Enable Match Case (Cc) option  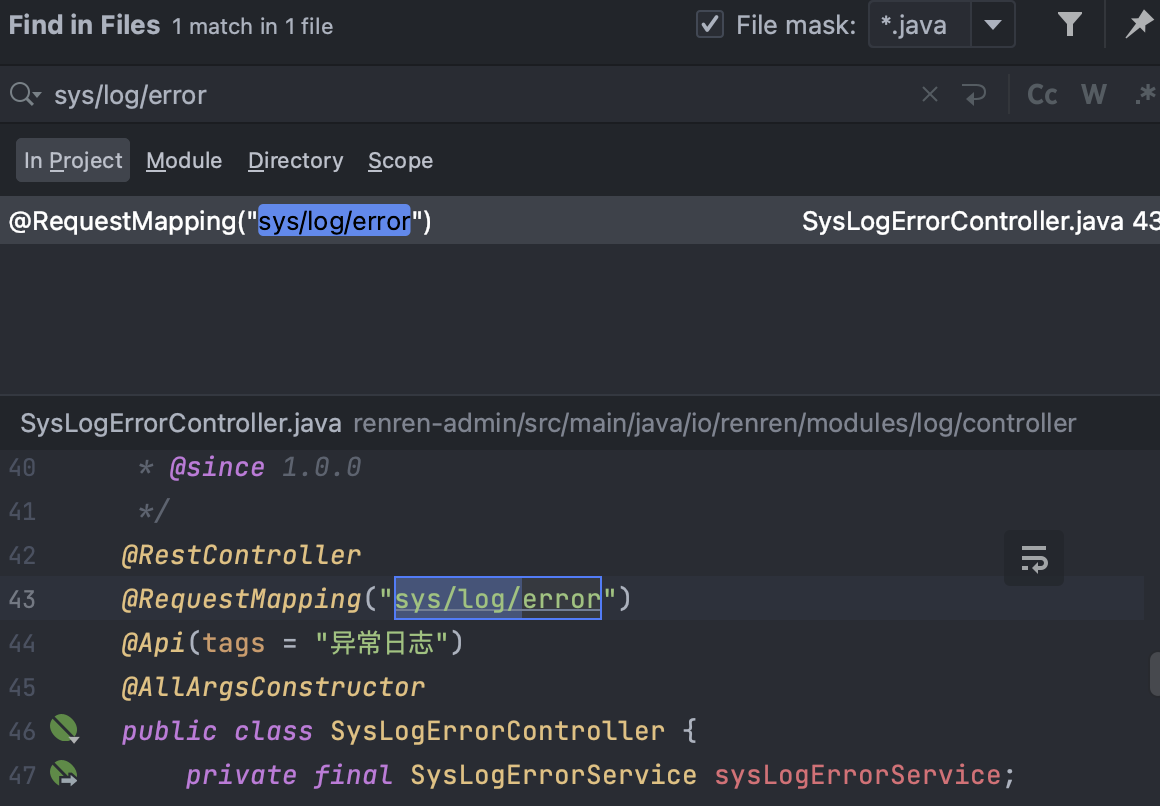[x=1042, y=95]
